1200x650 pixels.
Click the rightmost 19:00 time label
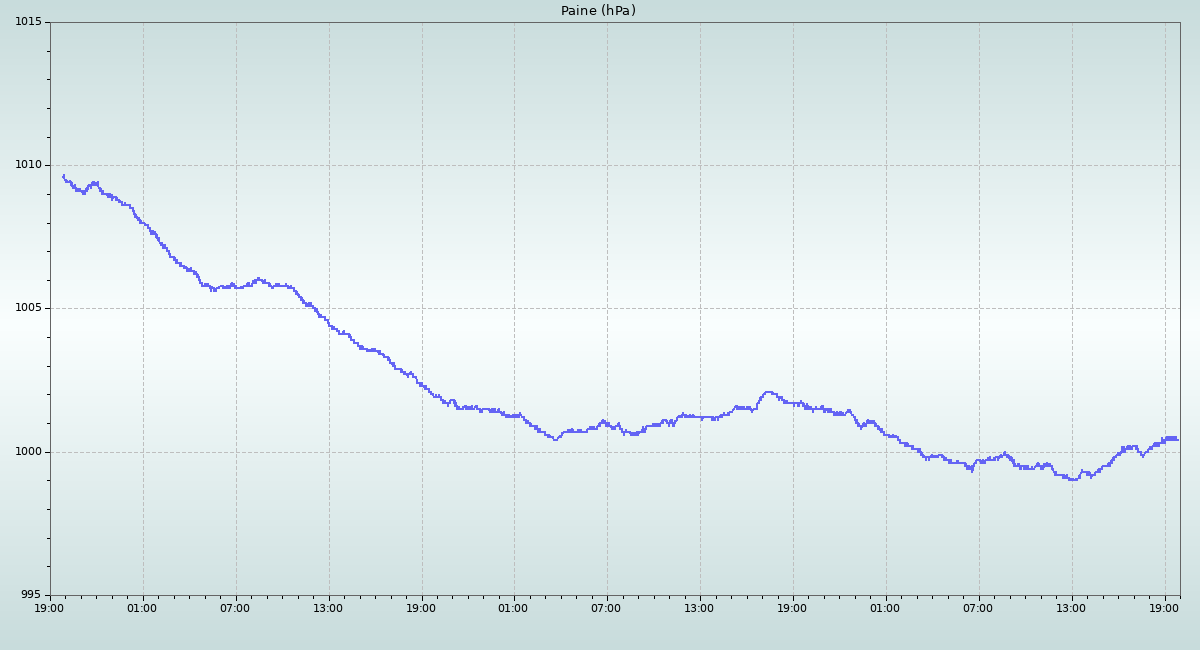[x=1164, y=607]
